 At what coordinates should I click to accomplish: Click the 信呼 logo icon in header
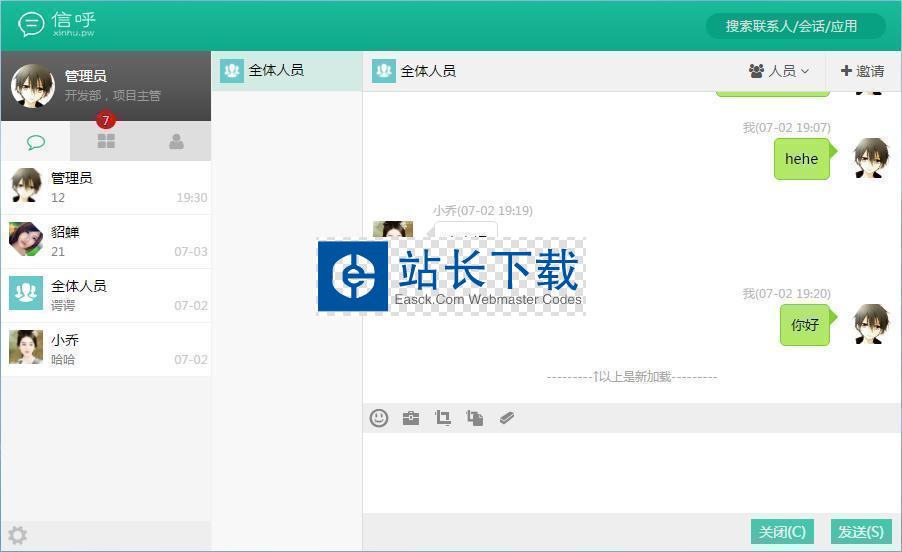click(31, 24)
